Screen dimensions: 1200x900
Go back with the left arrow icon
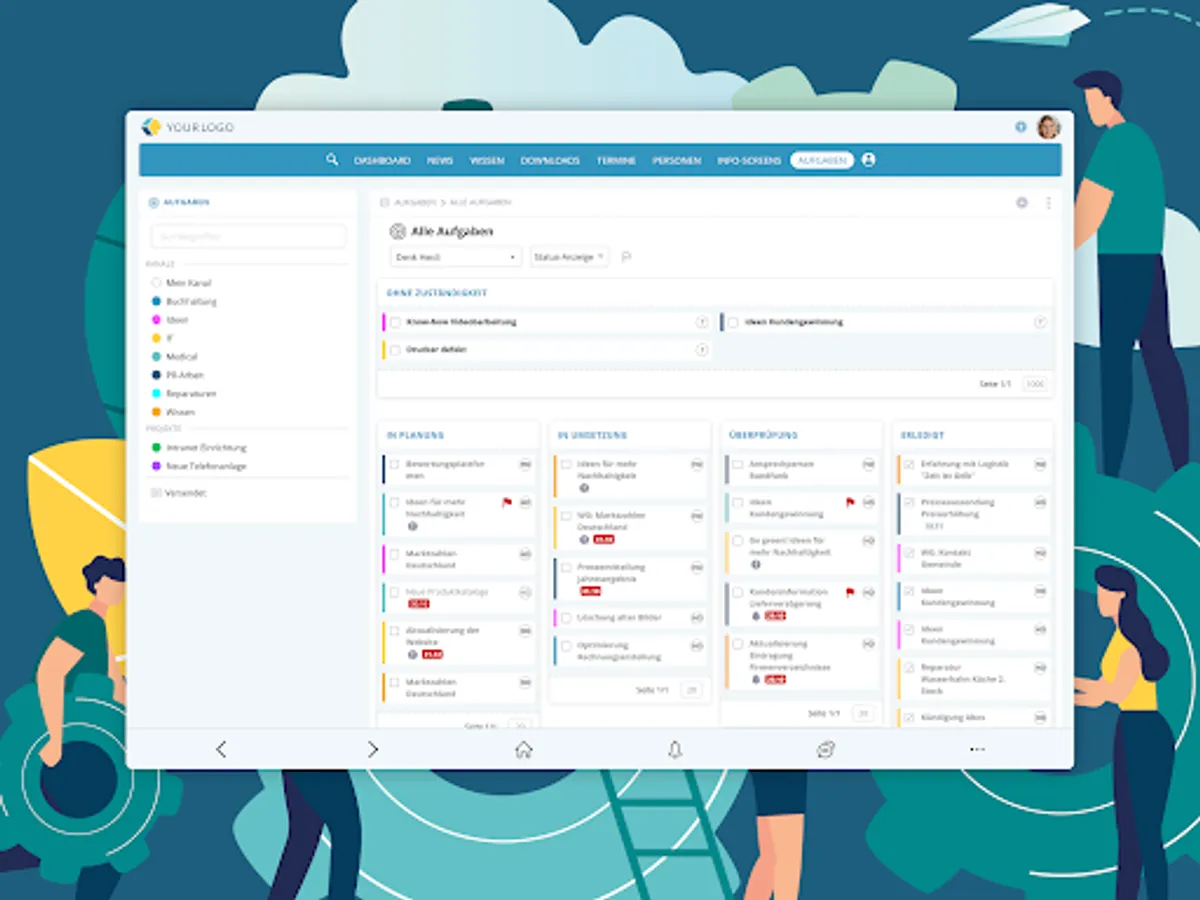tap(221, 749)
